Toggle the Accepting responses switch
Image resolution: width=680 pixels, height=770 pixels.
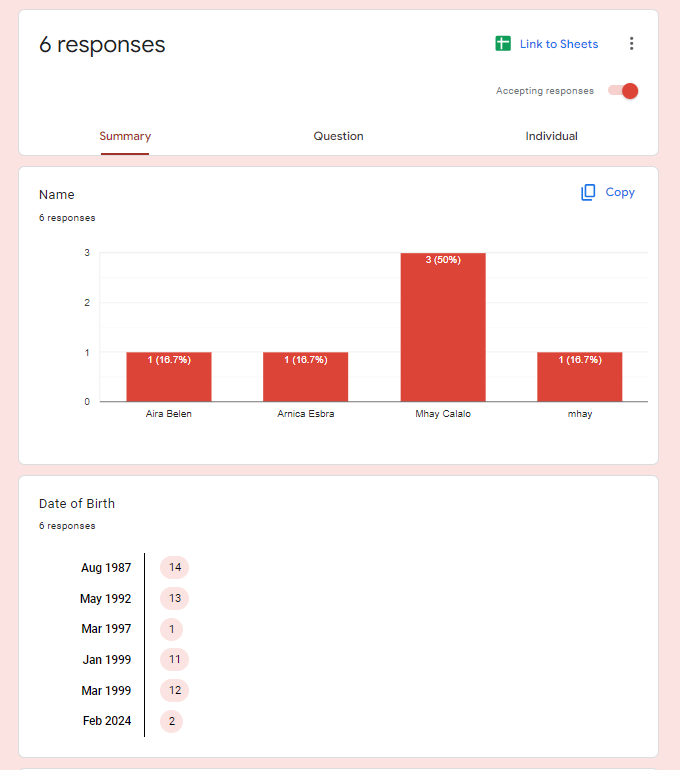click(x=623, y=91)
